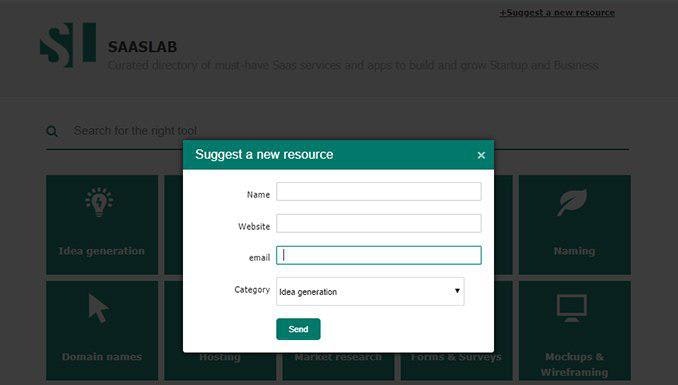Screen dimensions: 678x385
Task: Click the +Suggest a new resource link
Action: click(557, 13)
